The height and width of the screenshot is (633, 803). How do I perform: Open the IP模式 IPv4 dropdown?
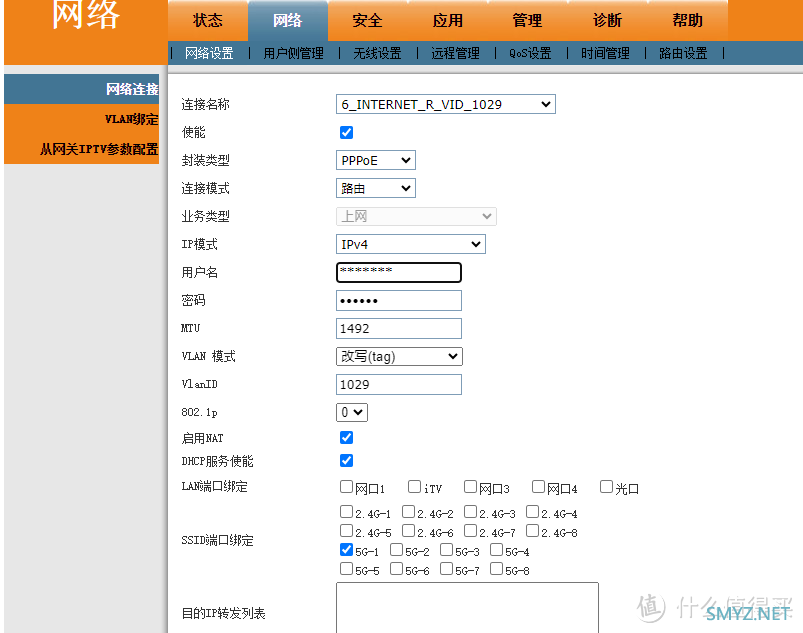point(410,244)
